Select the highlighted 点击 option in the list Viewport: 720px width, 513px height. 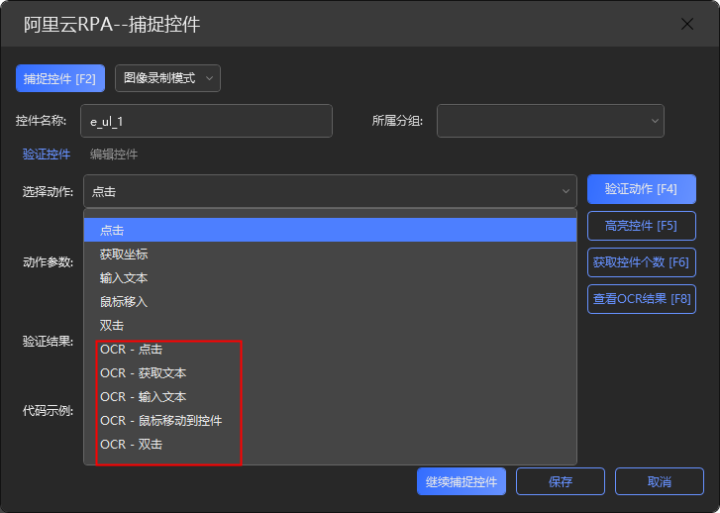tap(330, 230)
